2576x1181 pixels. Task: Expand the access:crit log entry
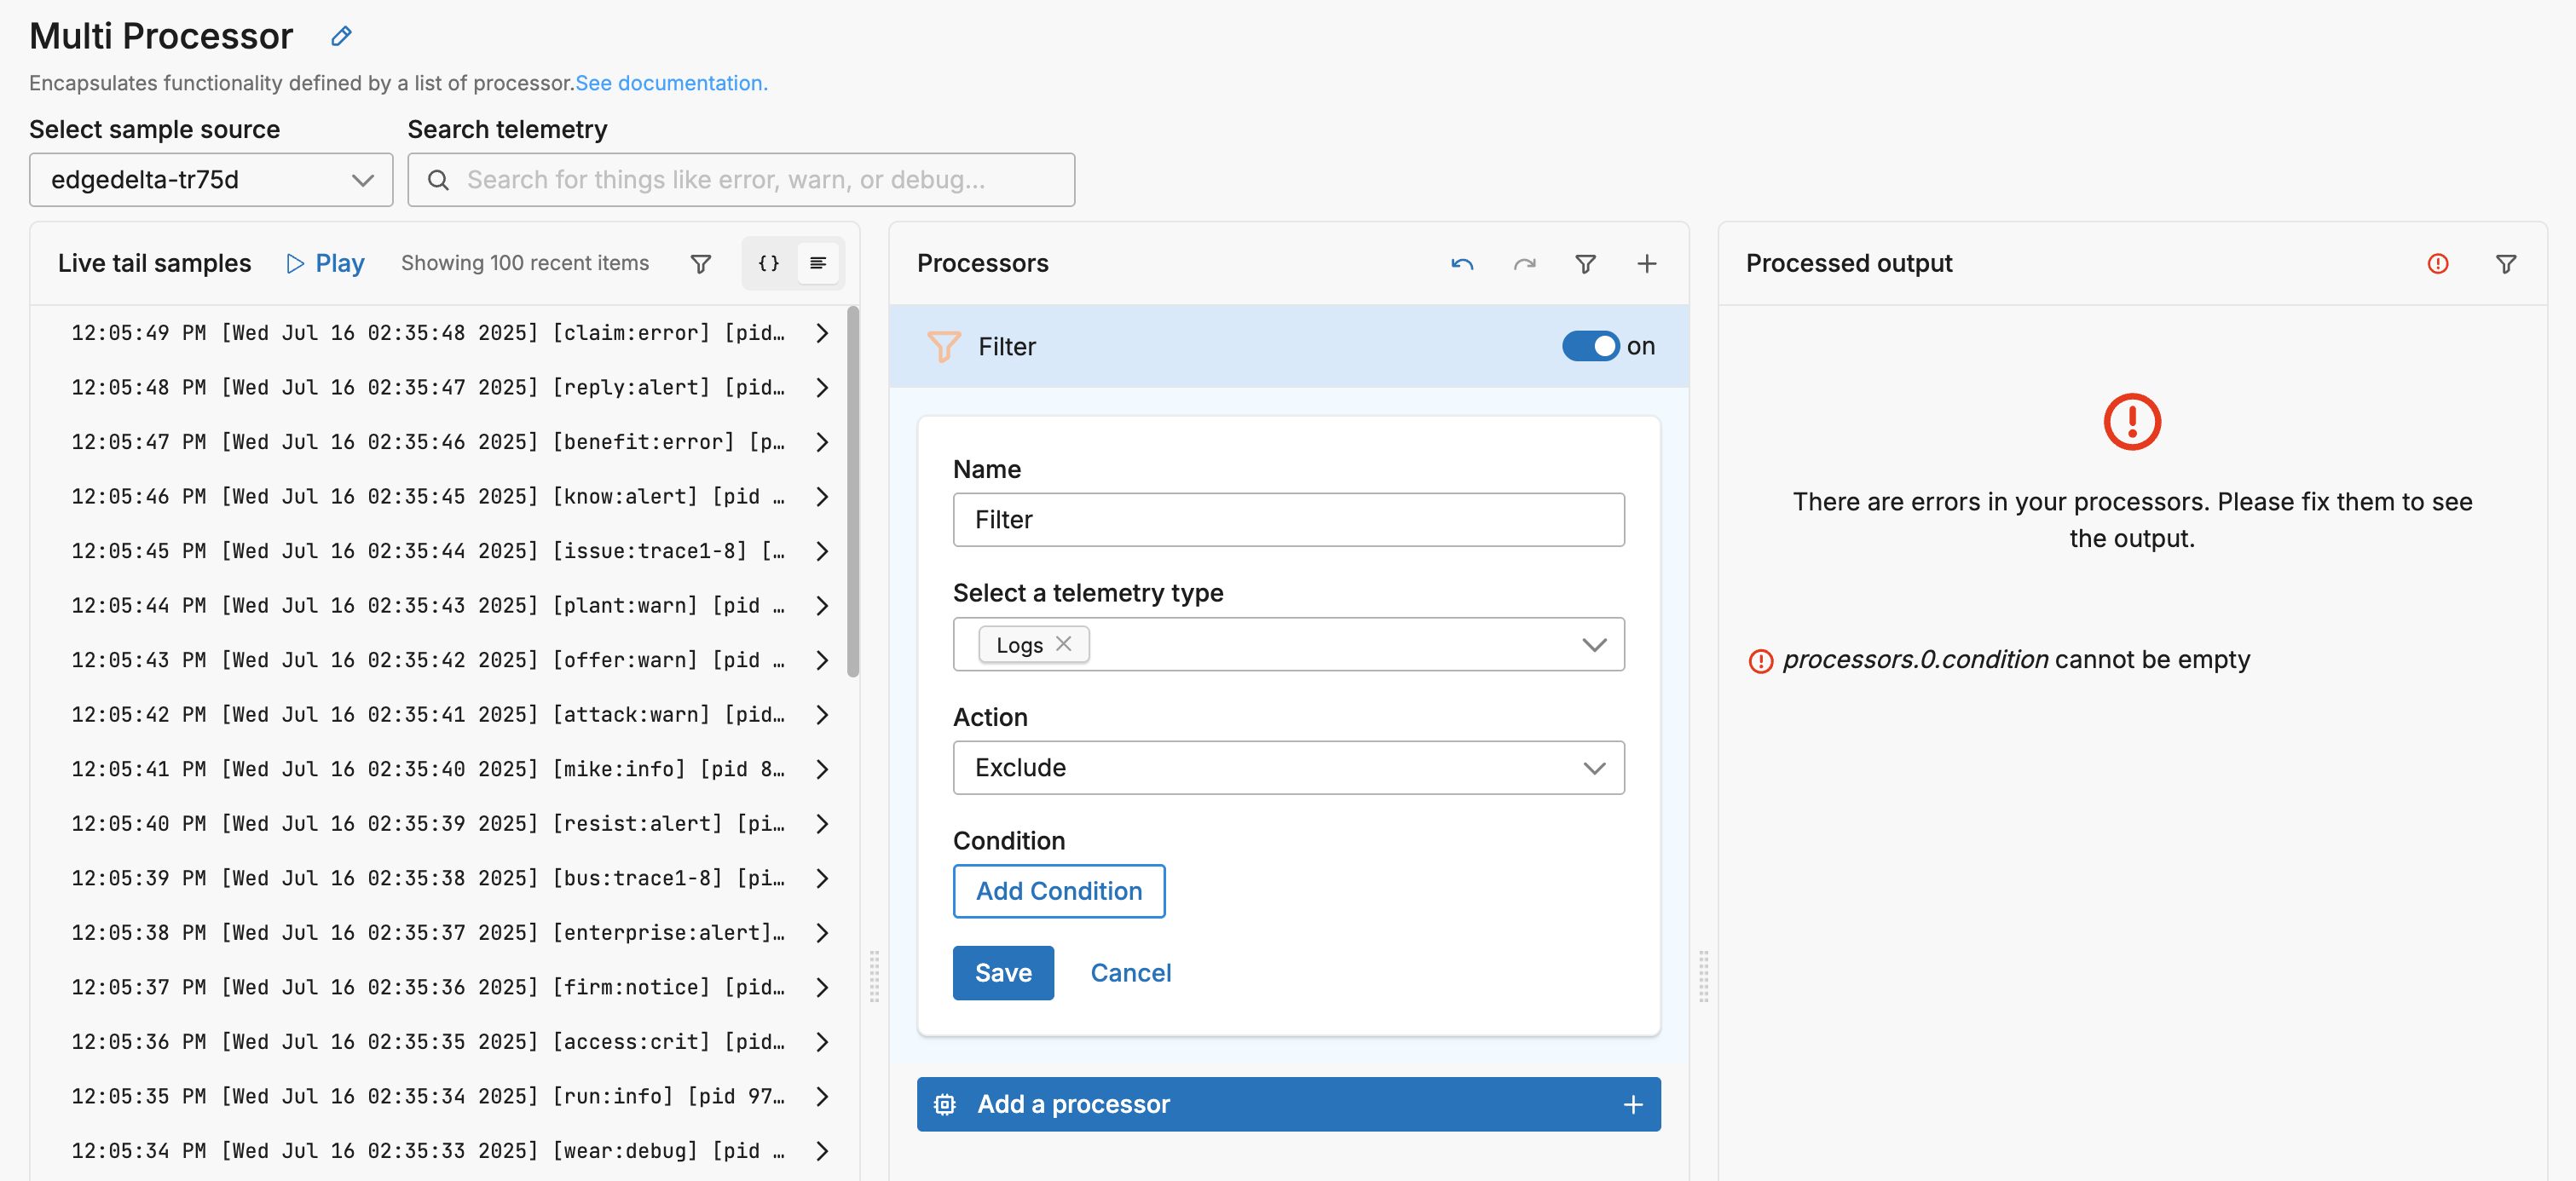822,1042
